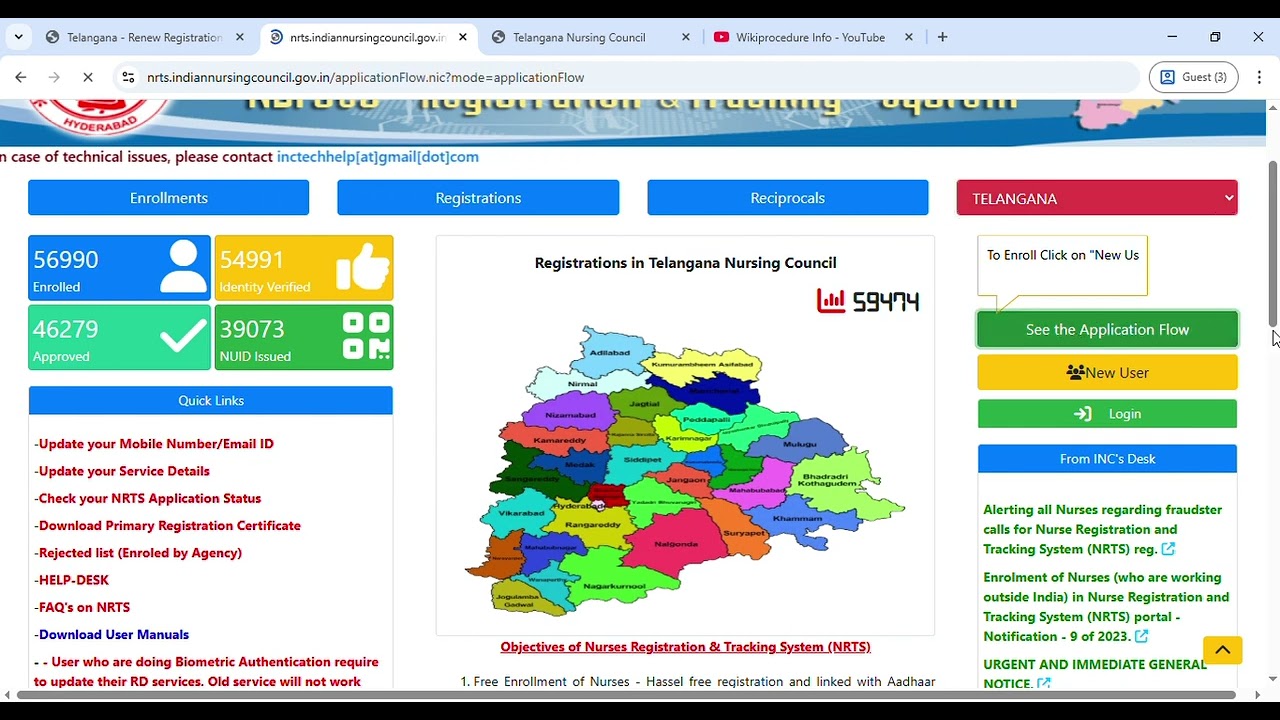Open Download User Manuals link
The image size is (1280, 720).
tap(112, 634)
